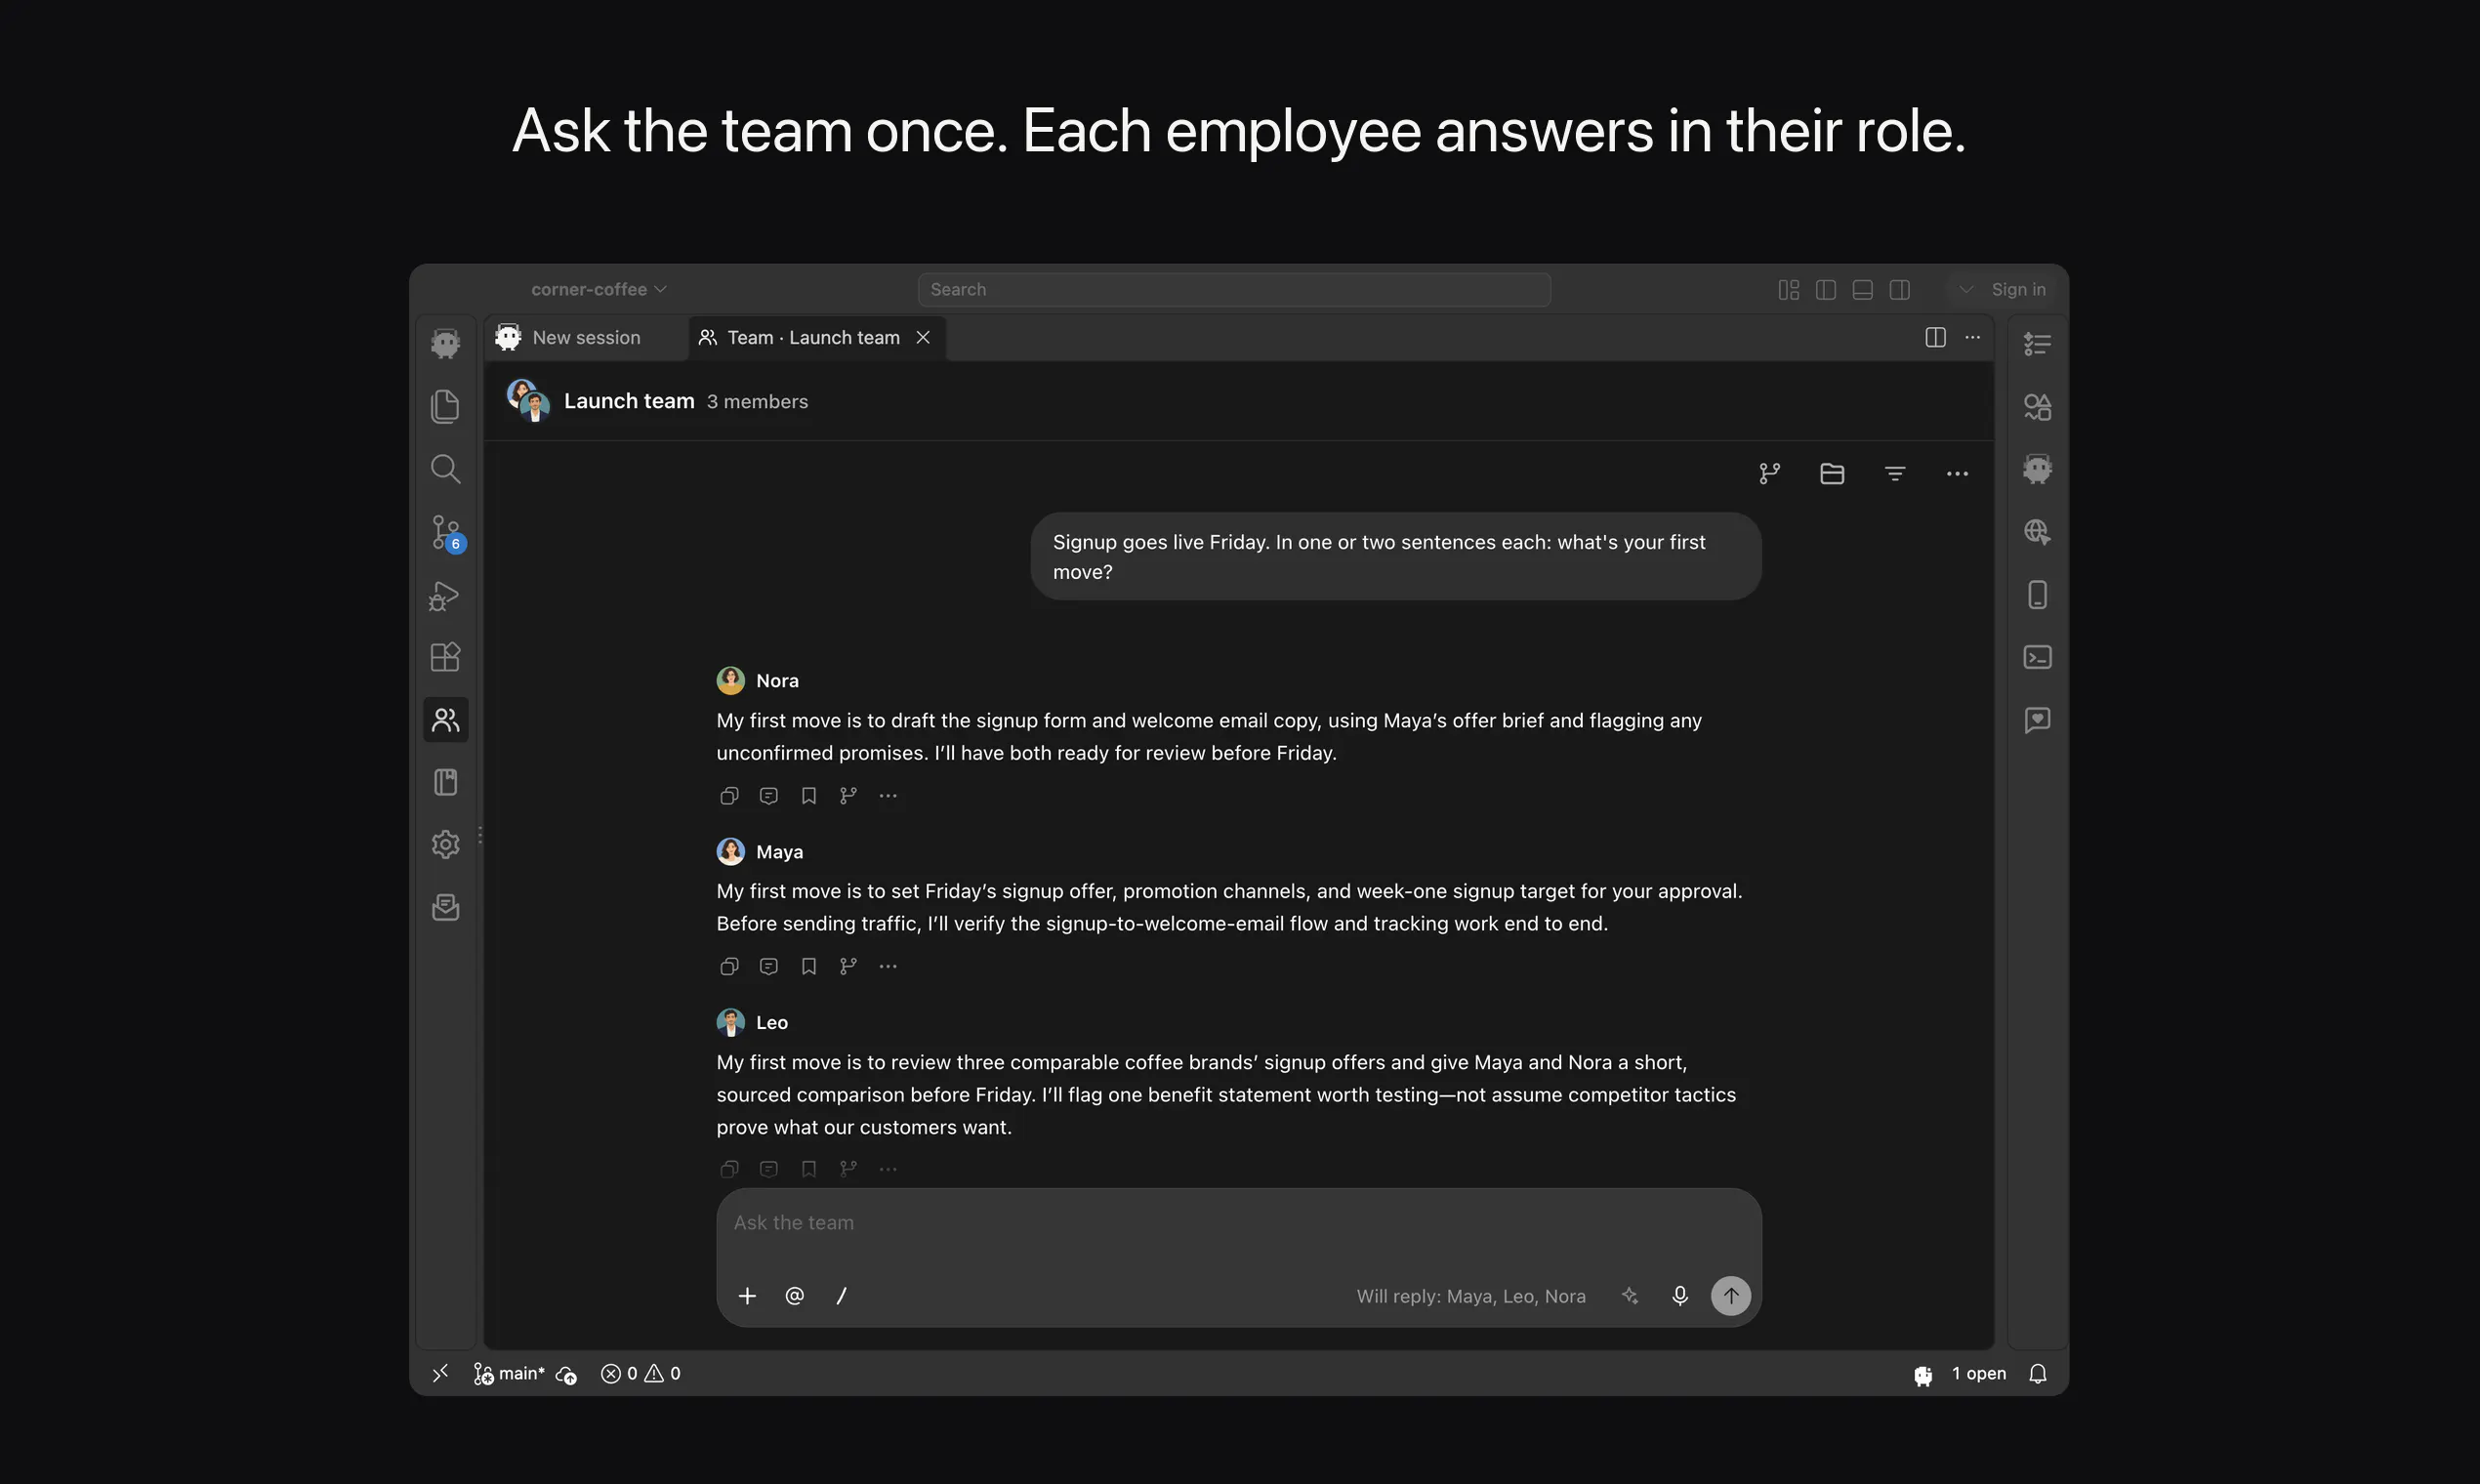Expand chevron next to Sign in
The image size is (2480, 1484).
tap(1966, 289)
